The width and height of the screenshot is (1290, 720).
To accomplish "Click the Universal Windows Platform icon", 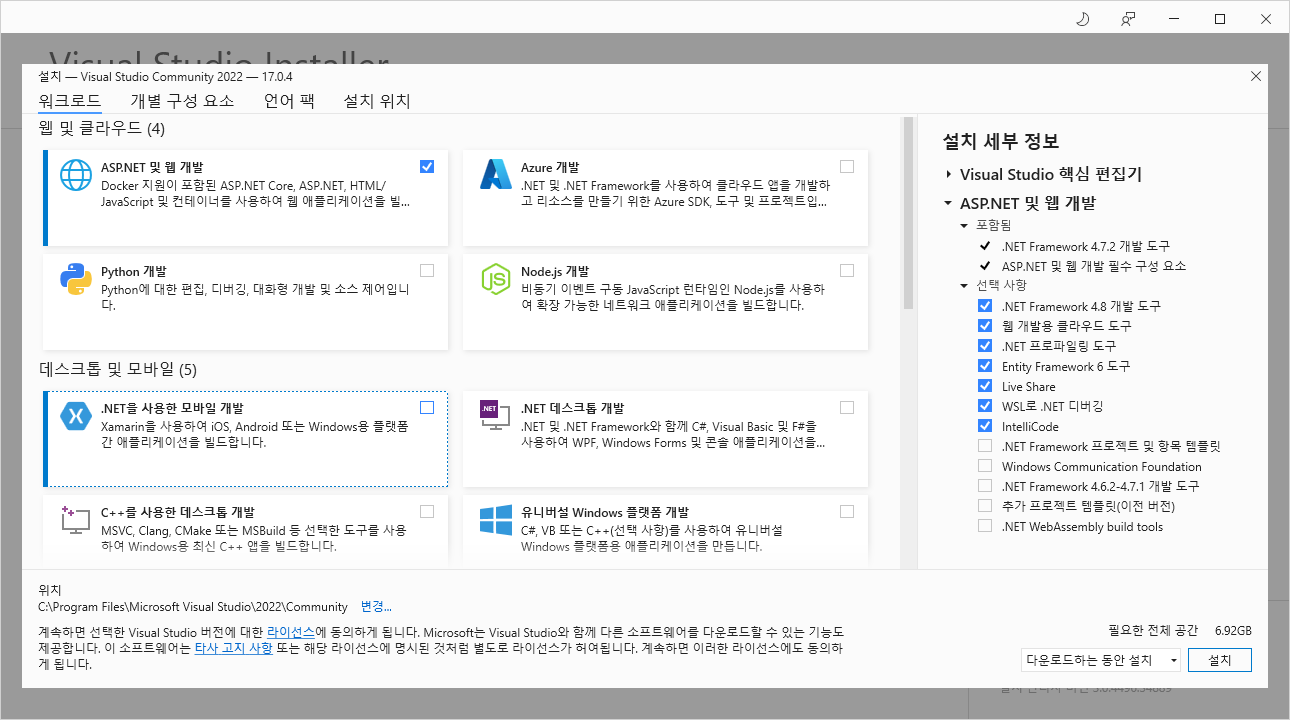I will coord(496,520).
